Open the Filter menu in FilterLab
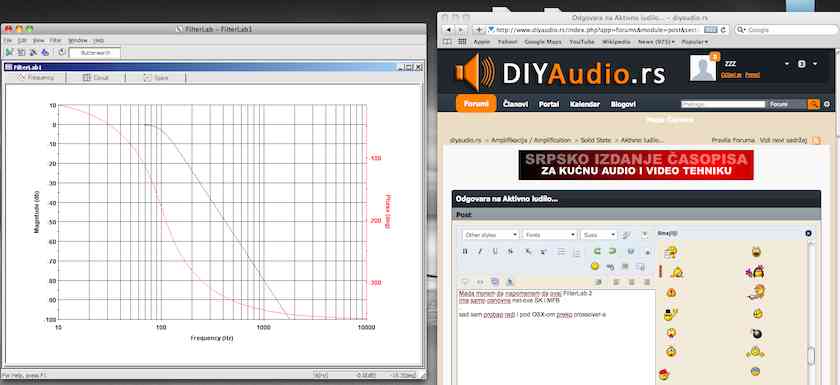 pos(56,40)
